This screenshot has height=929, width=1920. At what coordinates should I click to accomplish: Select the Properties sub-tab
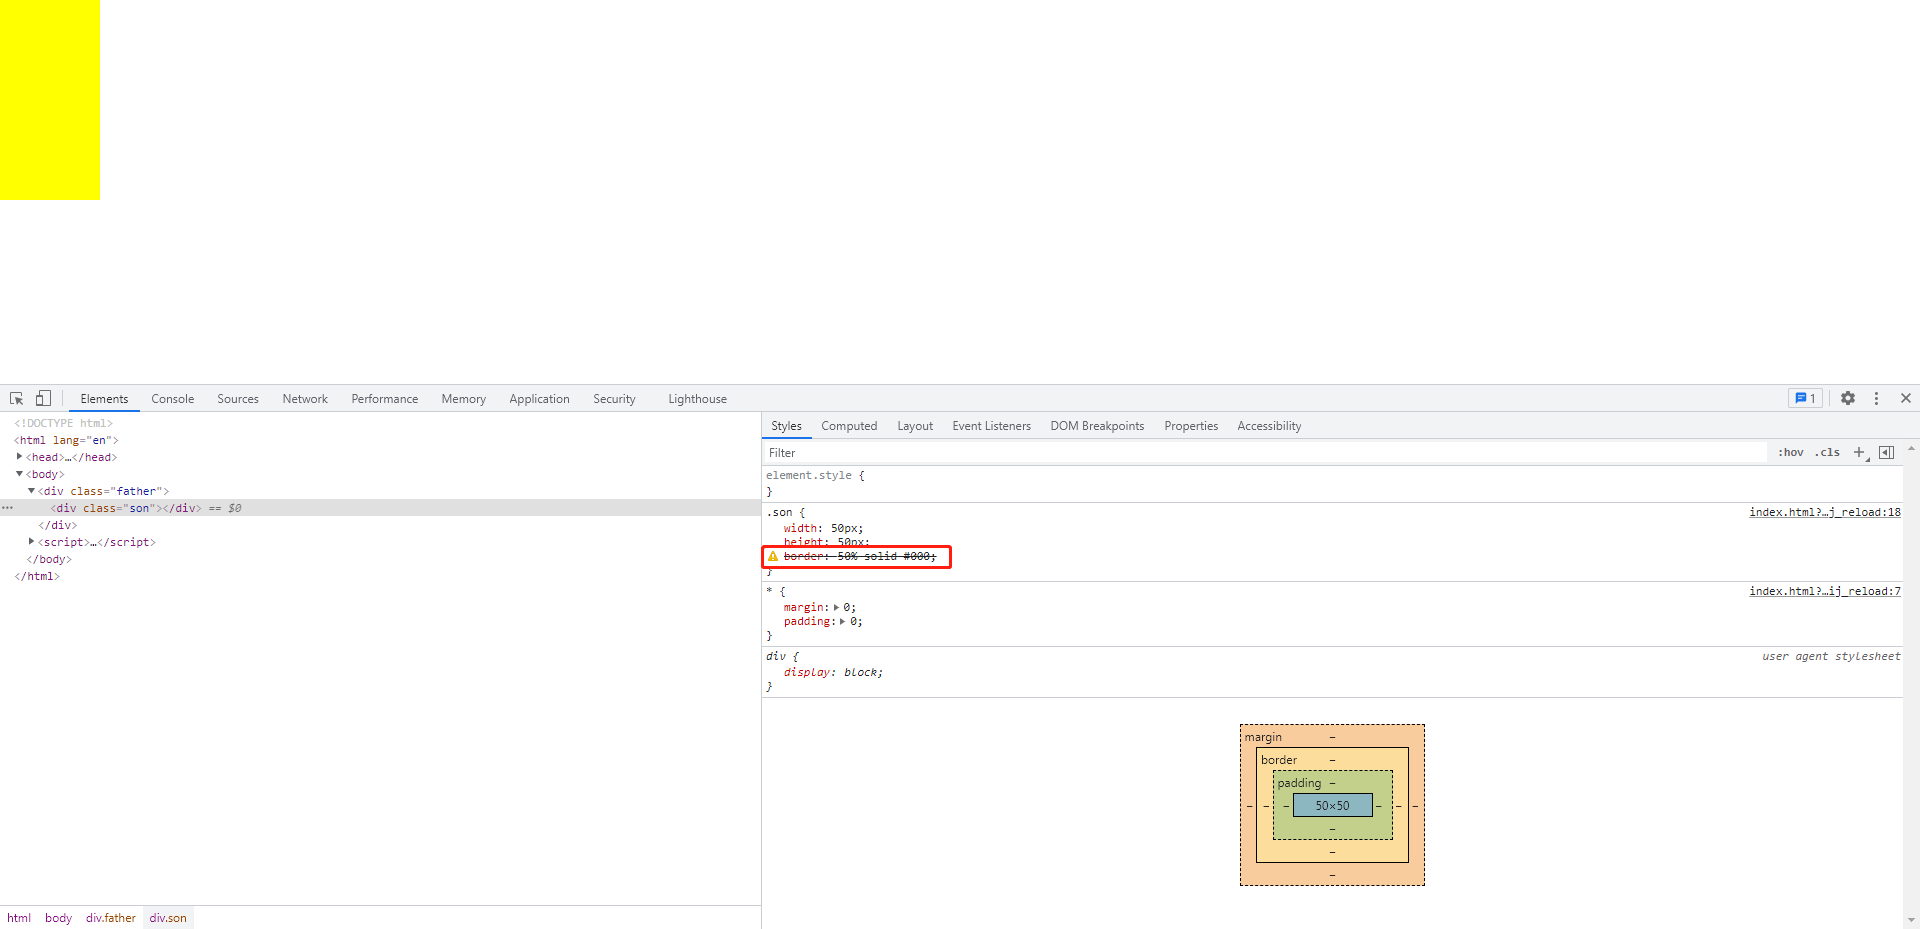pyautogui.click(x=1191, y=426)
